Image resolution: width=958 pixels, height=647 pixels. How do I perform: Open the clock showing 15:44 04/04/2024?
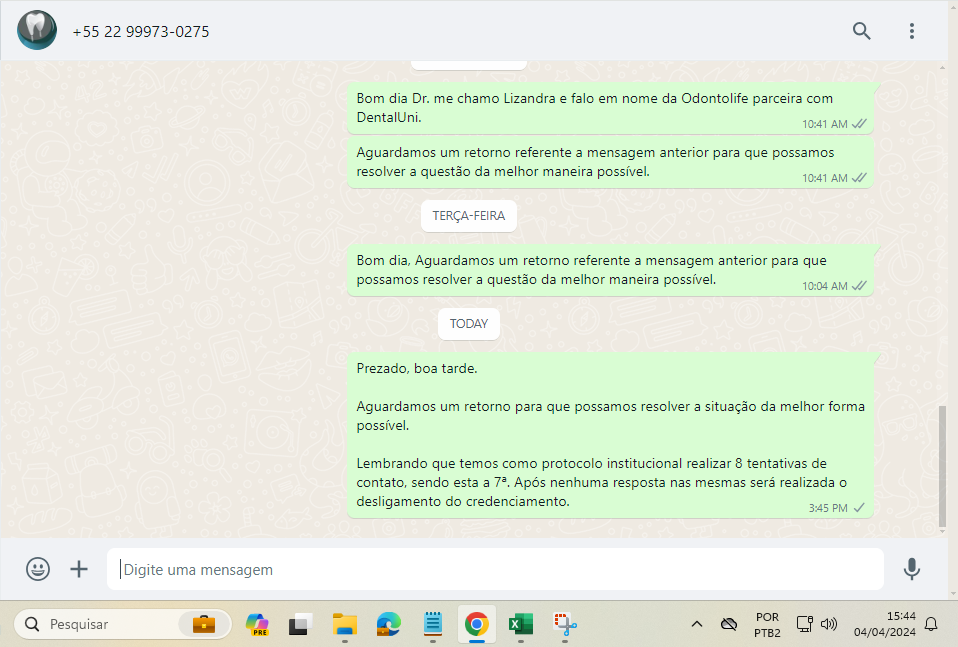point(885,624)
